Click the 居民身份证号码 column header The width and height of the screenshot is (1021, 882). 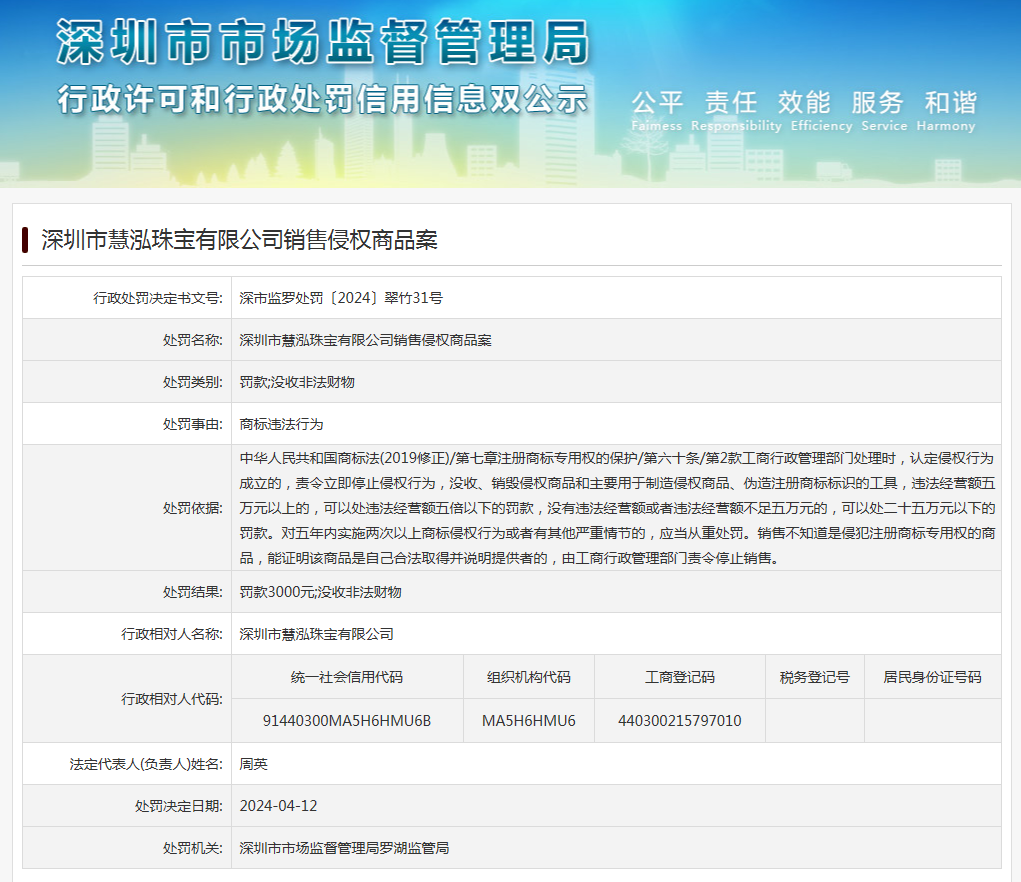932,677
